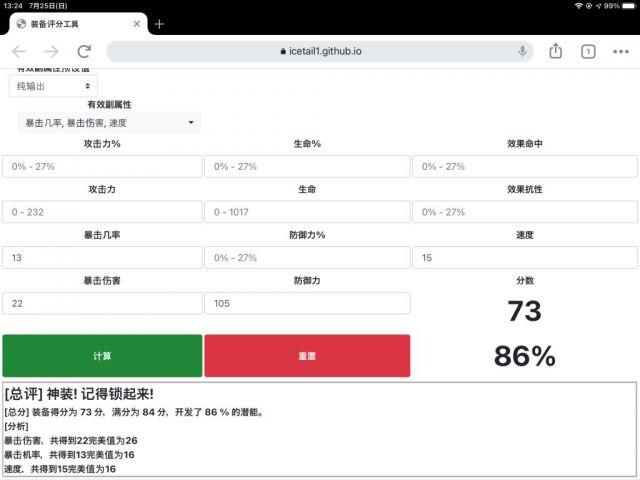The height and width of the screenshot is (480, 640).
Task: Tap the microphone icon in address bar
Action: click(522, 51)
